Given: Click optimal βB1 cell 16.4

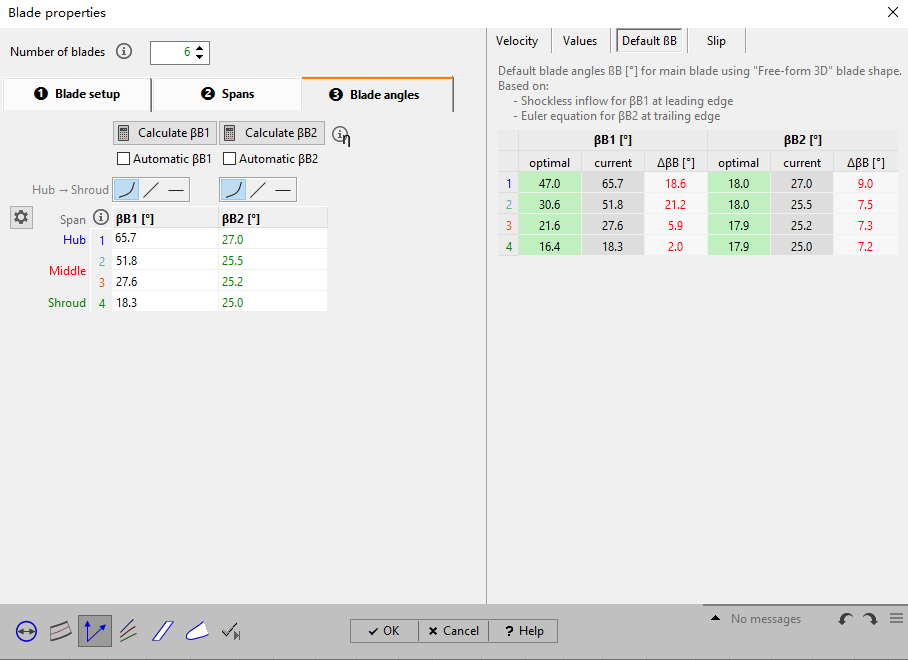Looking at the screenshot, I should point(550,247).
